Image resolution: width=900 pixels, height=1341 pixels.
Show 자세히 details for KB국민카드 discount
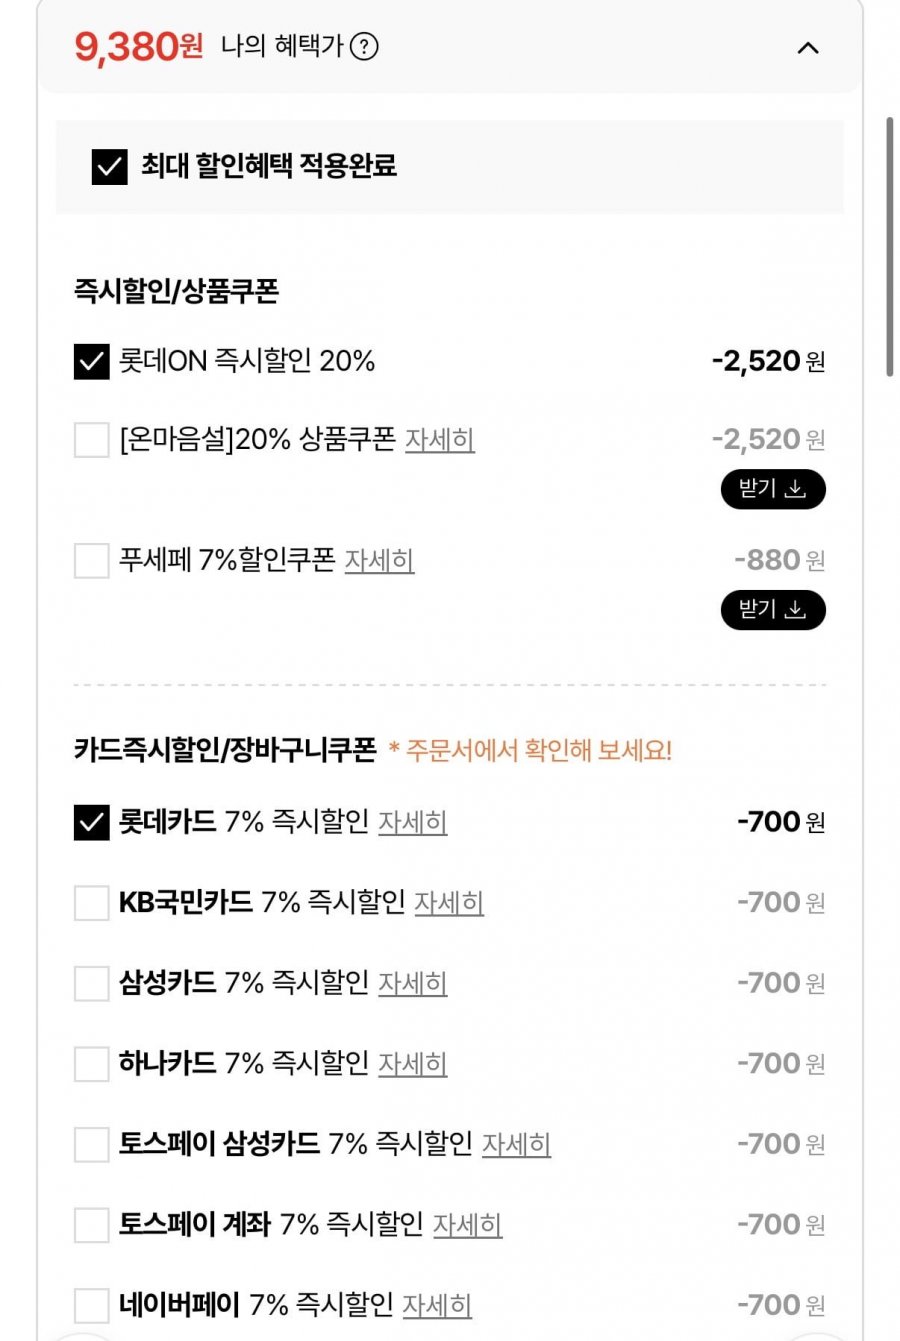[x=448, y=903]
